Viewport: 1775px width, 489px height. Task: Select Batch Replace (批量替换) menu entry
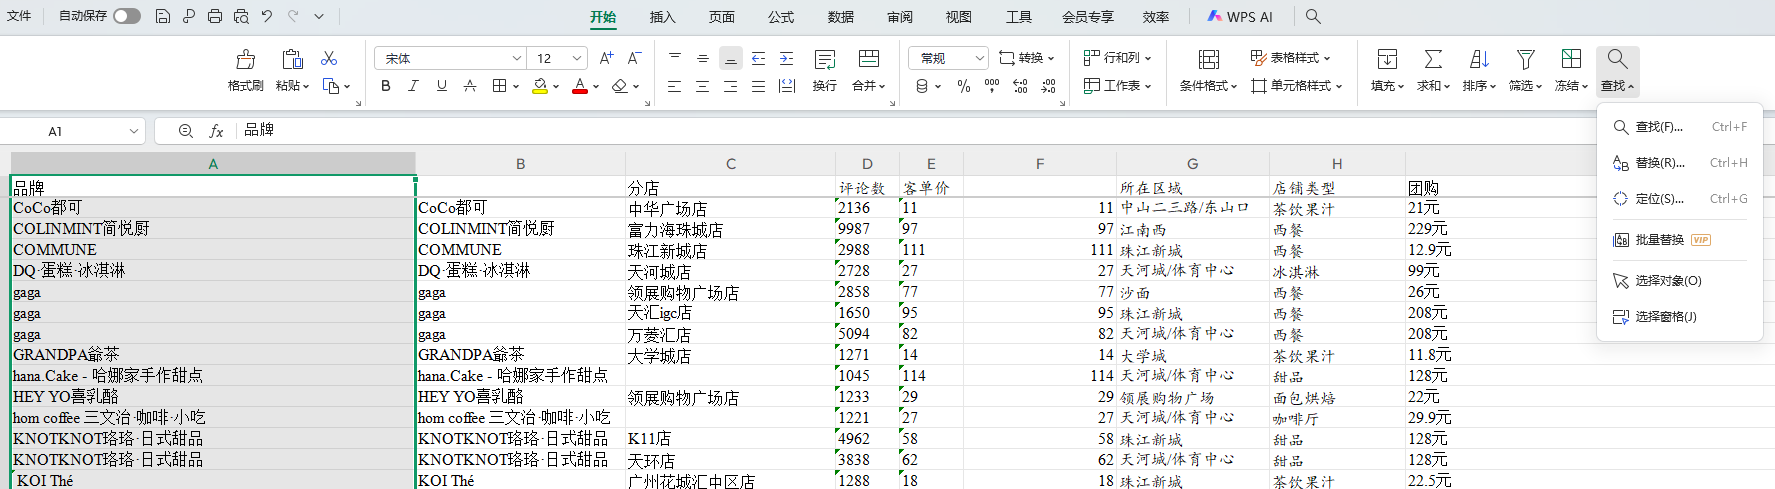pos(1680,240)
